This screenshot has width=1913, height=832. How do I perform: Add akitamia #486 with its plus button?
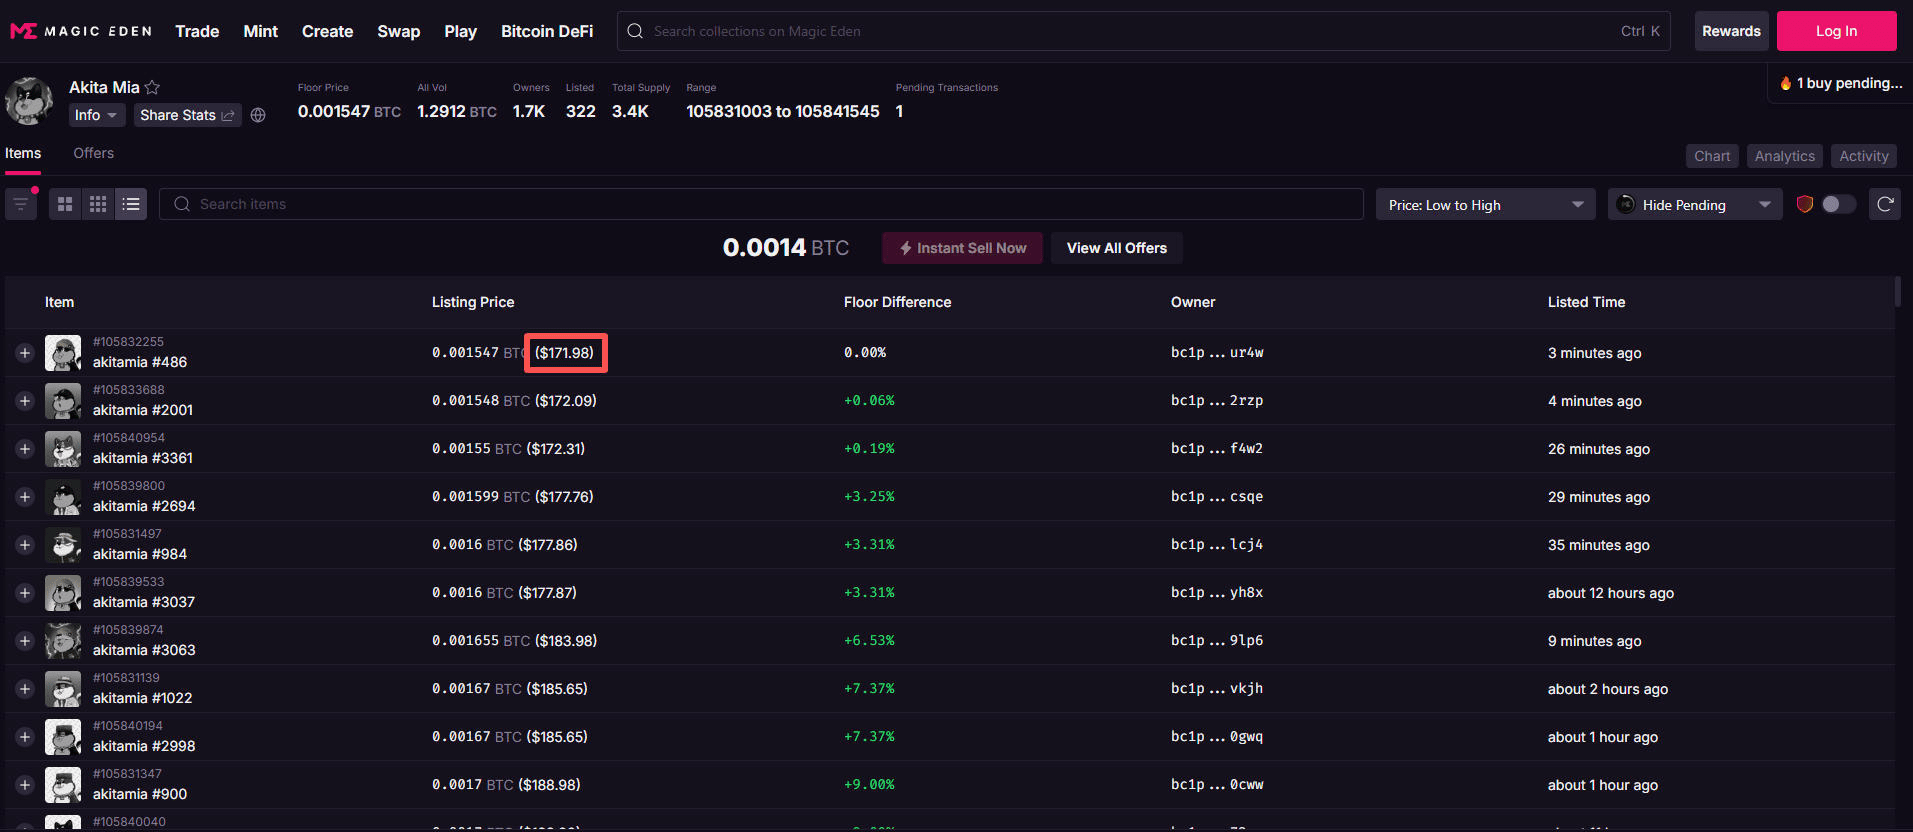(x=25, y=353)
